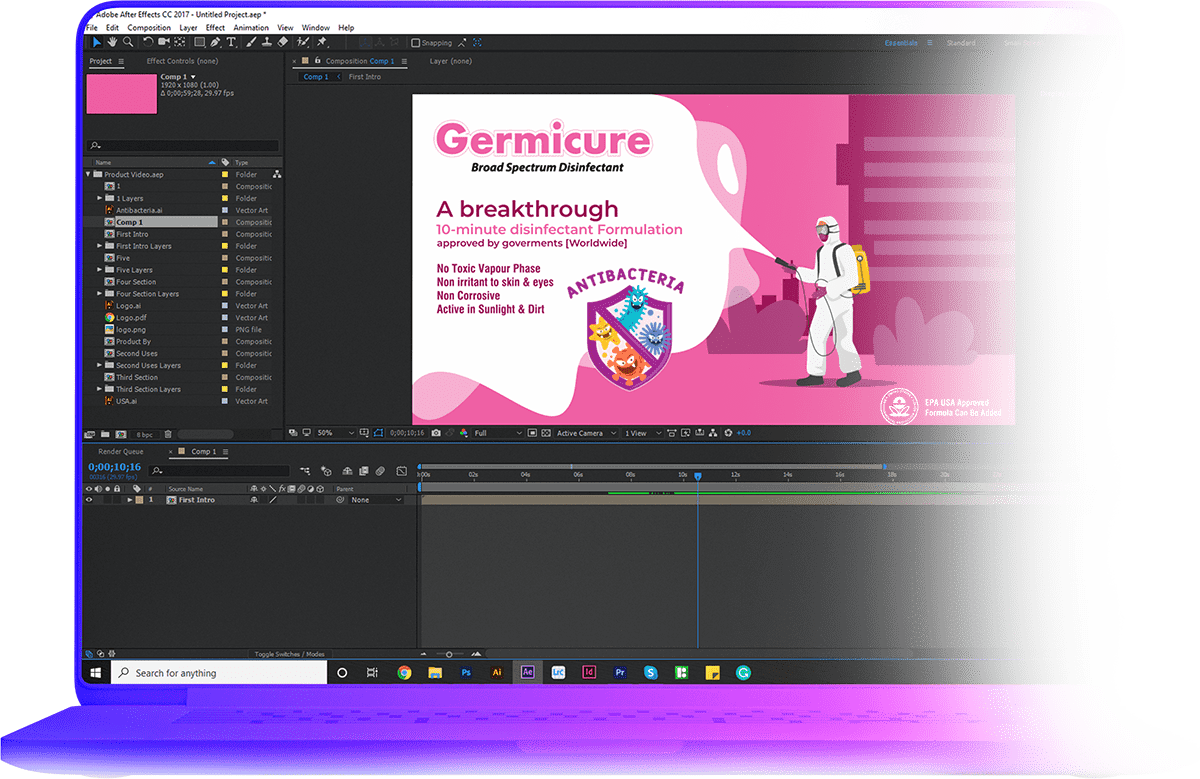Select the Eraser tool
The width and height of the screenshot is (1200, 779).
(283, 43)
